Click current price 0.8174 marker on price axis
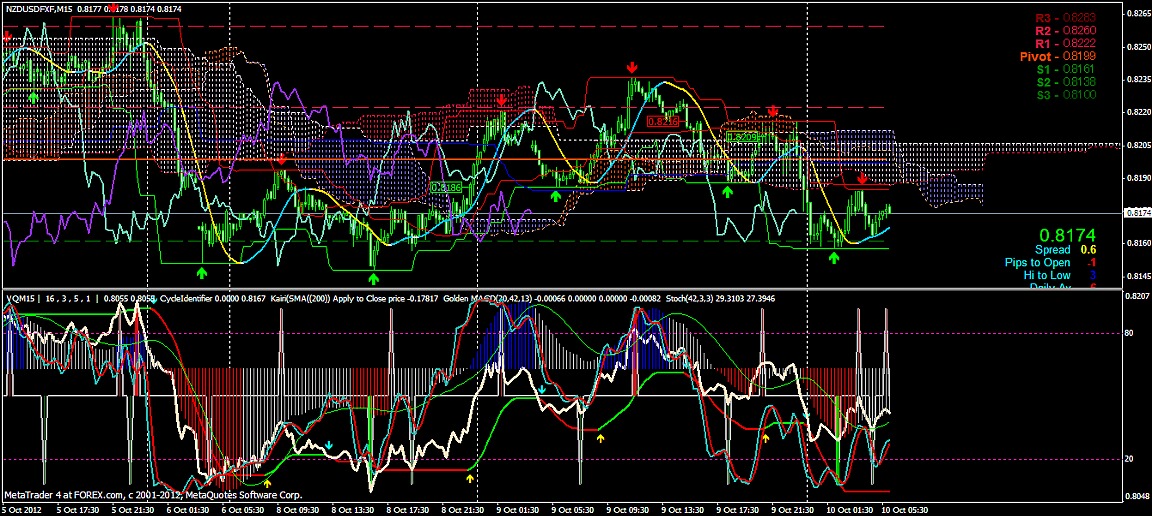 [1137, 213]
